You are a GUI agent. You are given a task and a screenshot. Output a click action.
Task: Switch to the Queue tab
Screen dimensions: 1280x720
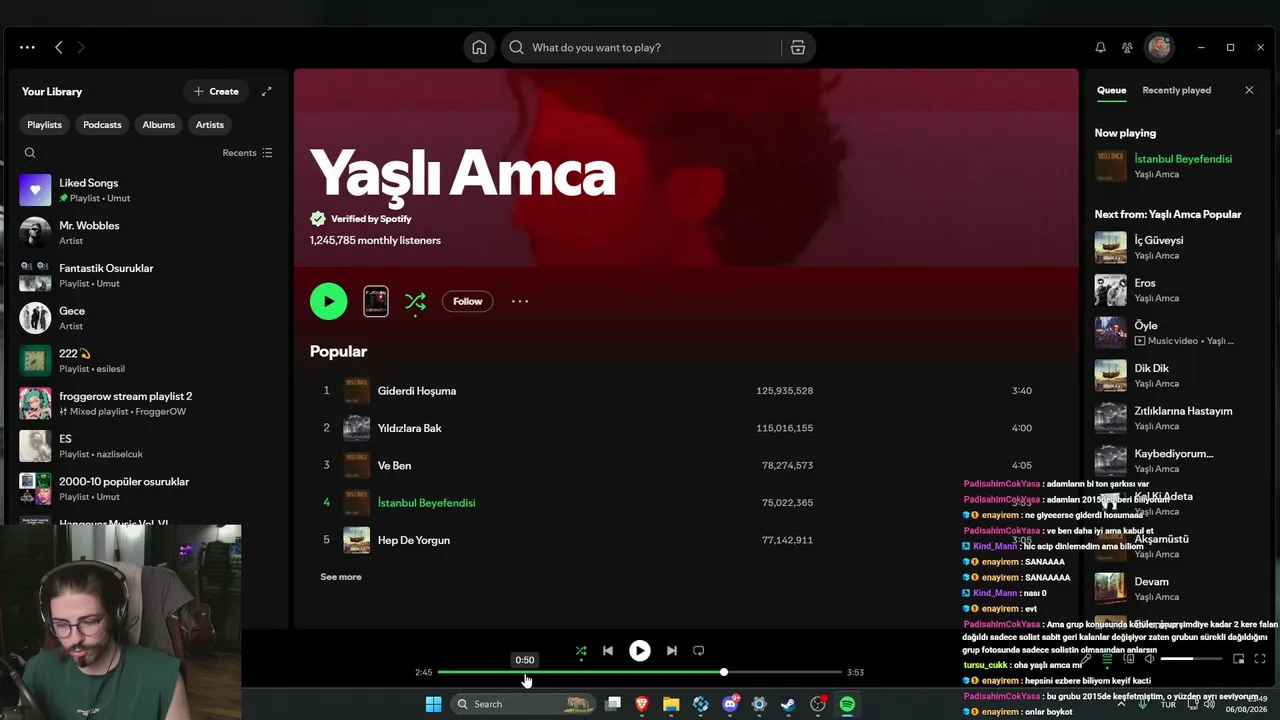(1111, 90)
